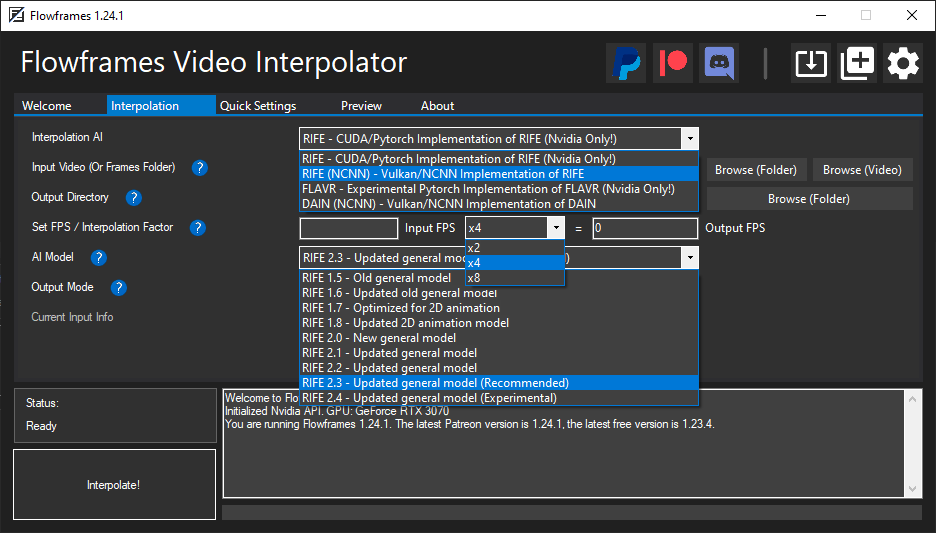This screenshot has width=936, height=533.
Task: Switch to the Quick Settings tab
Action: click(258, 106)
